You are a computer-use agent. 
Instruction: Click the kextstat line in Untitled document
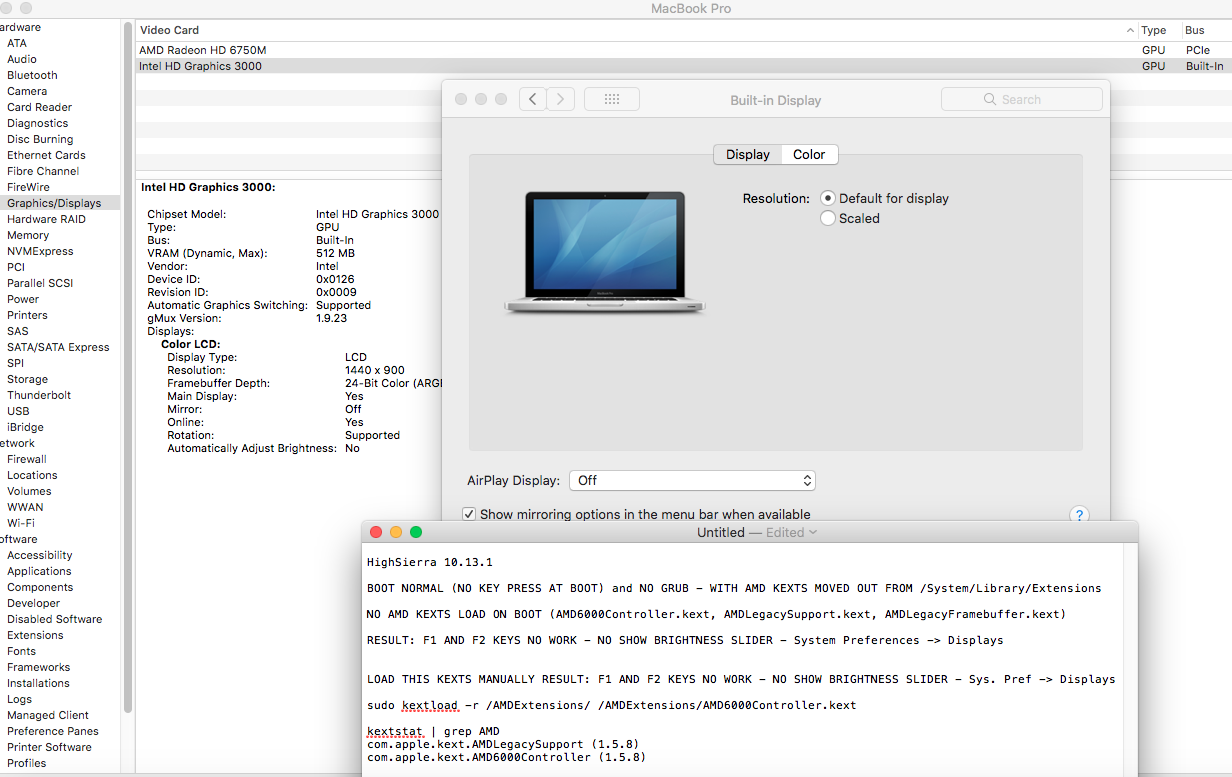tap(433, 731)
